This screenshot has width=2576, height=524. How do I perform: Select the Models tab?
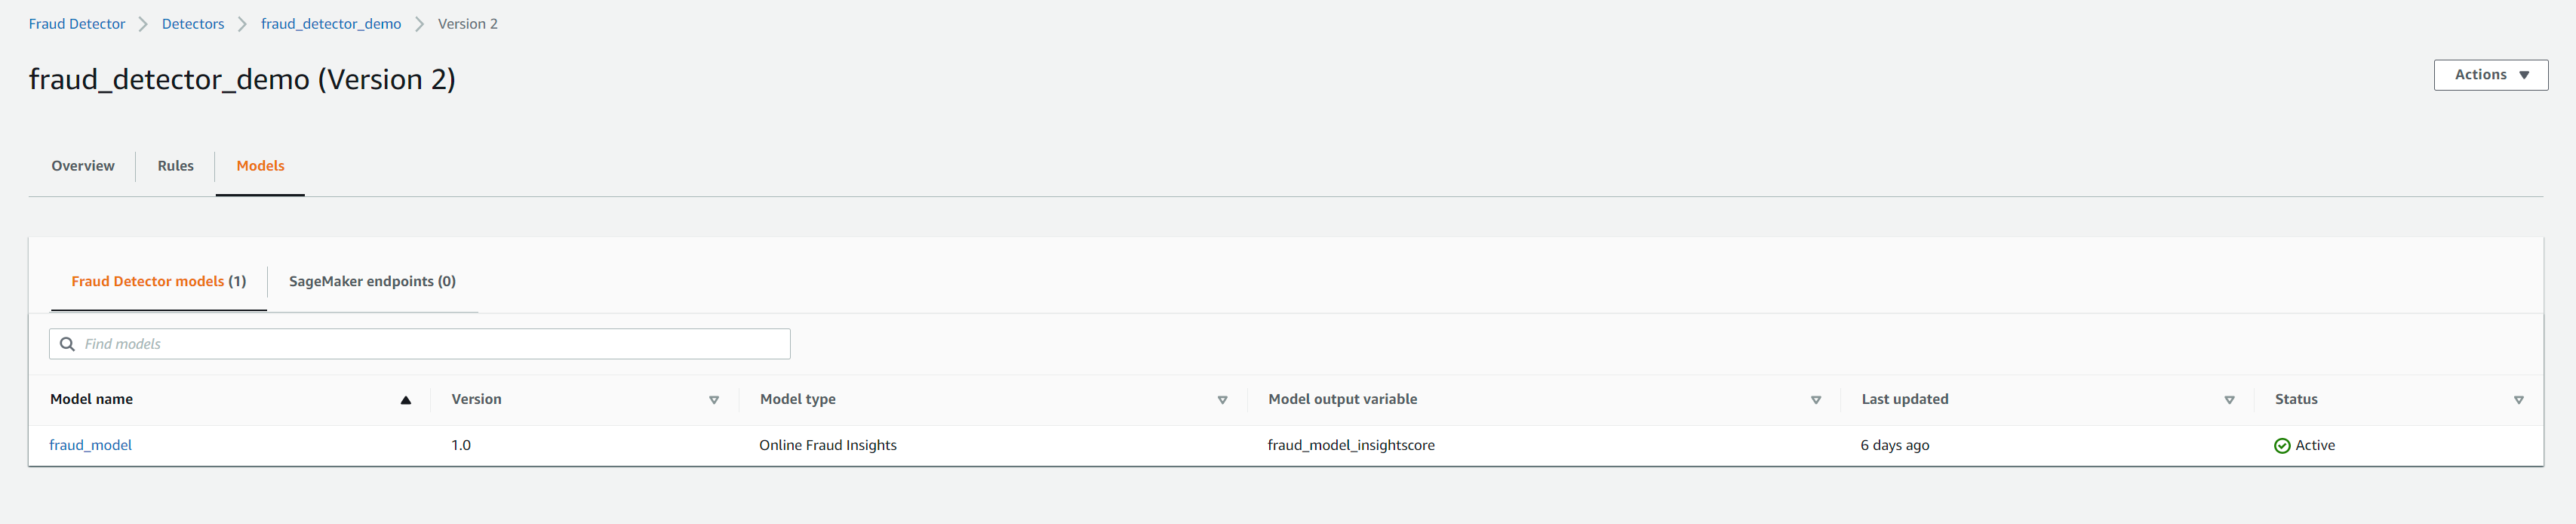pyautogui.click(x=260, y=166)
